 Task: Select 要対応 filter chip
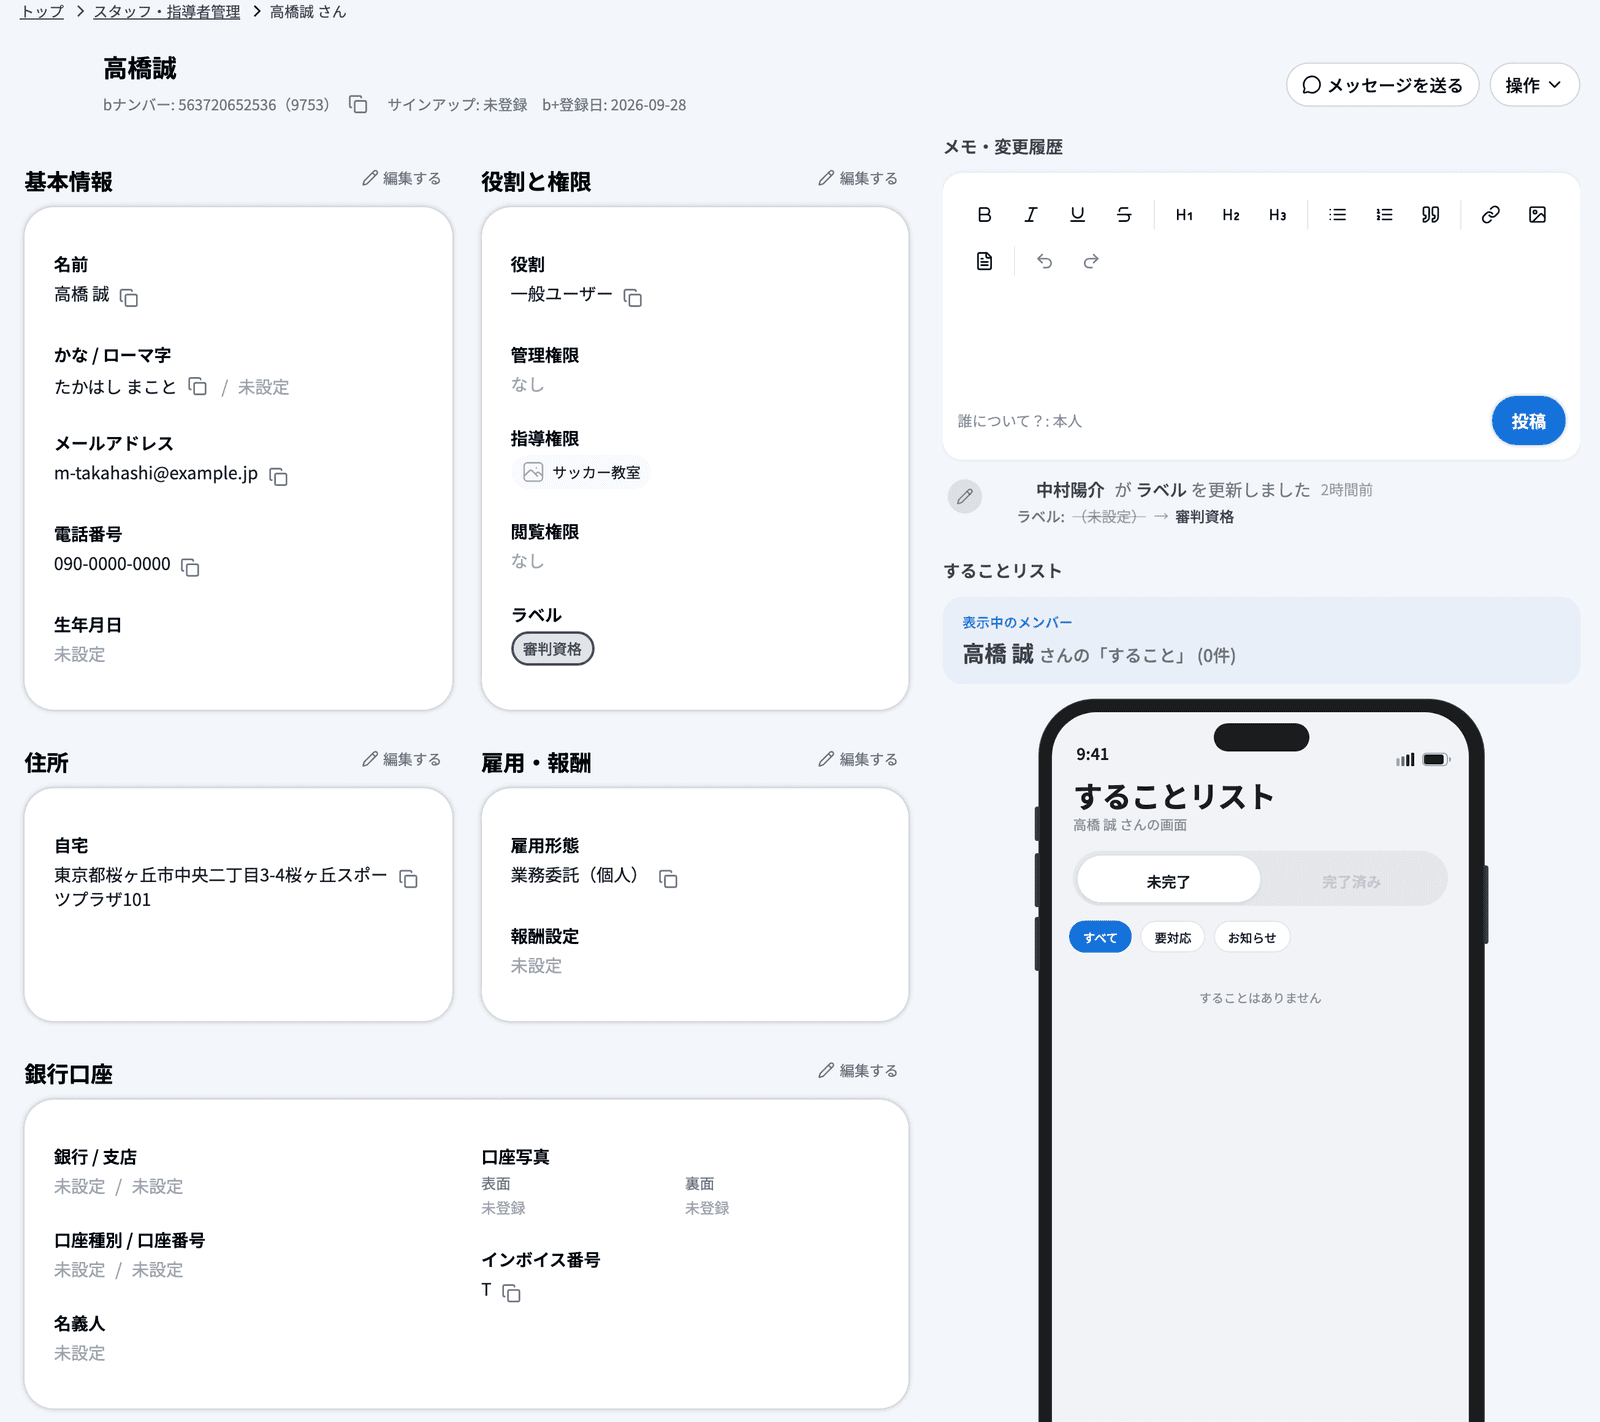coord(1173,938)
